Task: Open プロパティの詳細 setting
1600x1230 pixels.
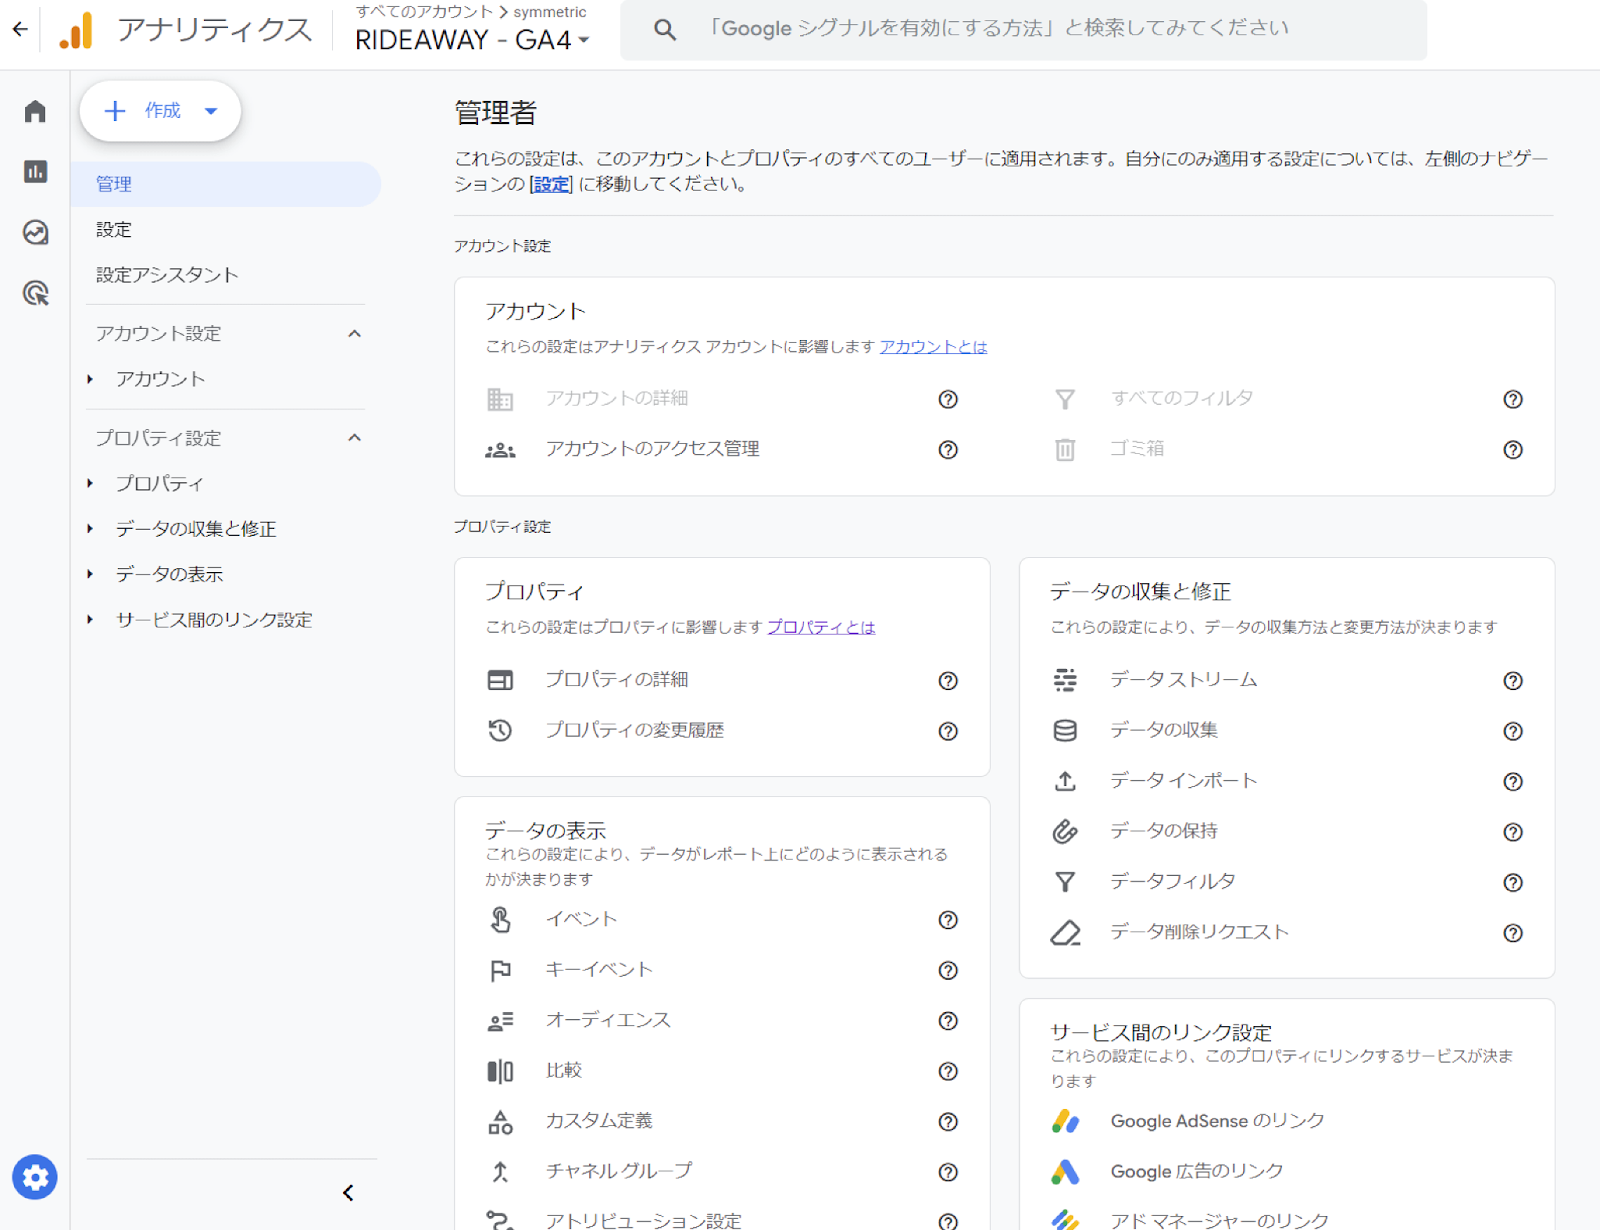Action: (617, 680)
